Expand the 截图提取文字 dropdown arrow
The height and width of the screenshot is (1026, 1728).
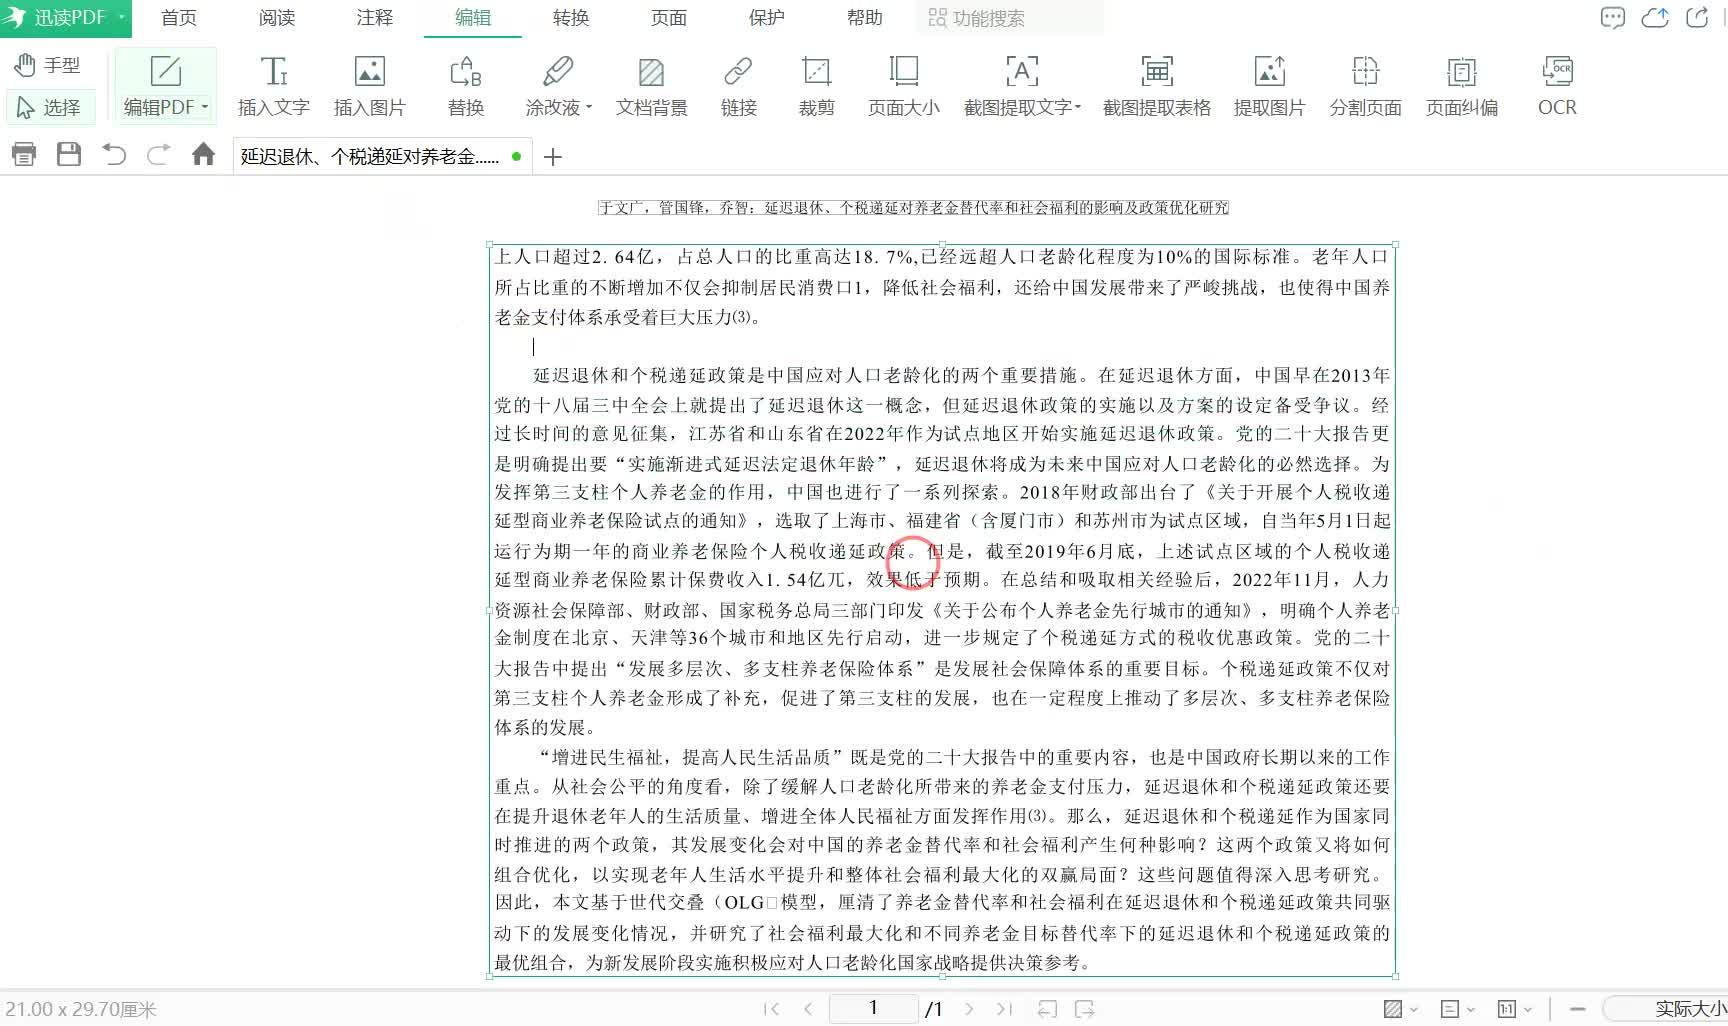point(1078,107)
